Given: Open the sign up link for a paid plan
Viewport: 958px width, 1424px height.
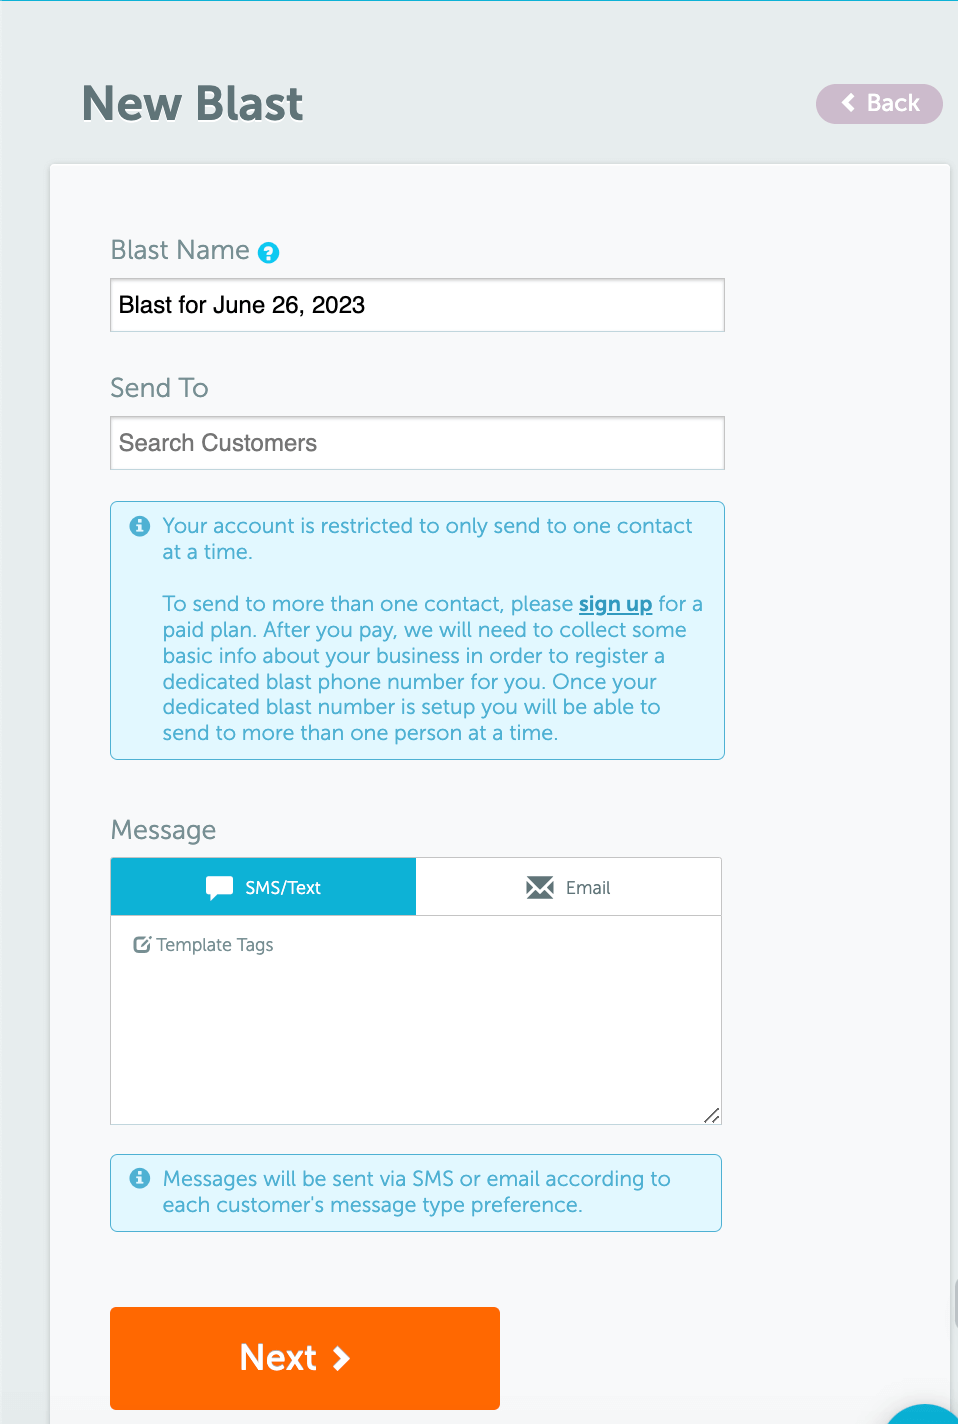Looking at the screenshot, I should pos(614,604).
